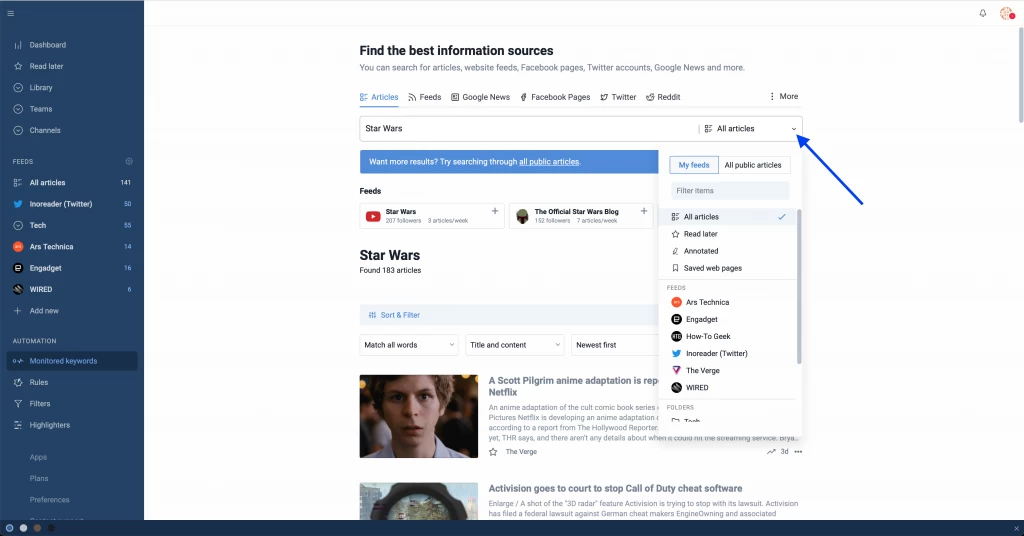The image size is (1024, 536).
Task: Open user profile avatar
Action: coord(1006,13)
